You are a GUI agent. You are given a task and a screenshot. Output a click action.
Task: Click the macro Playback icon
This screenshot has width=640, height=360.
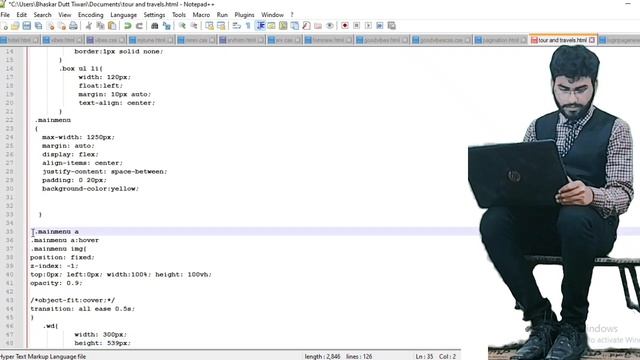point(368,26)
